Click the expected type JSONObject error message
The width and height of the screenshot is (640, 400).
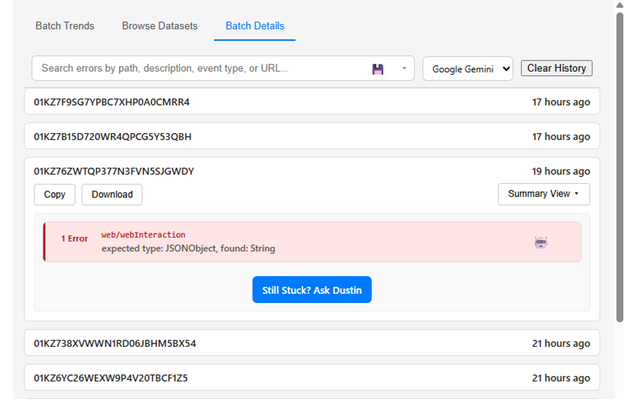click(188, 248)
